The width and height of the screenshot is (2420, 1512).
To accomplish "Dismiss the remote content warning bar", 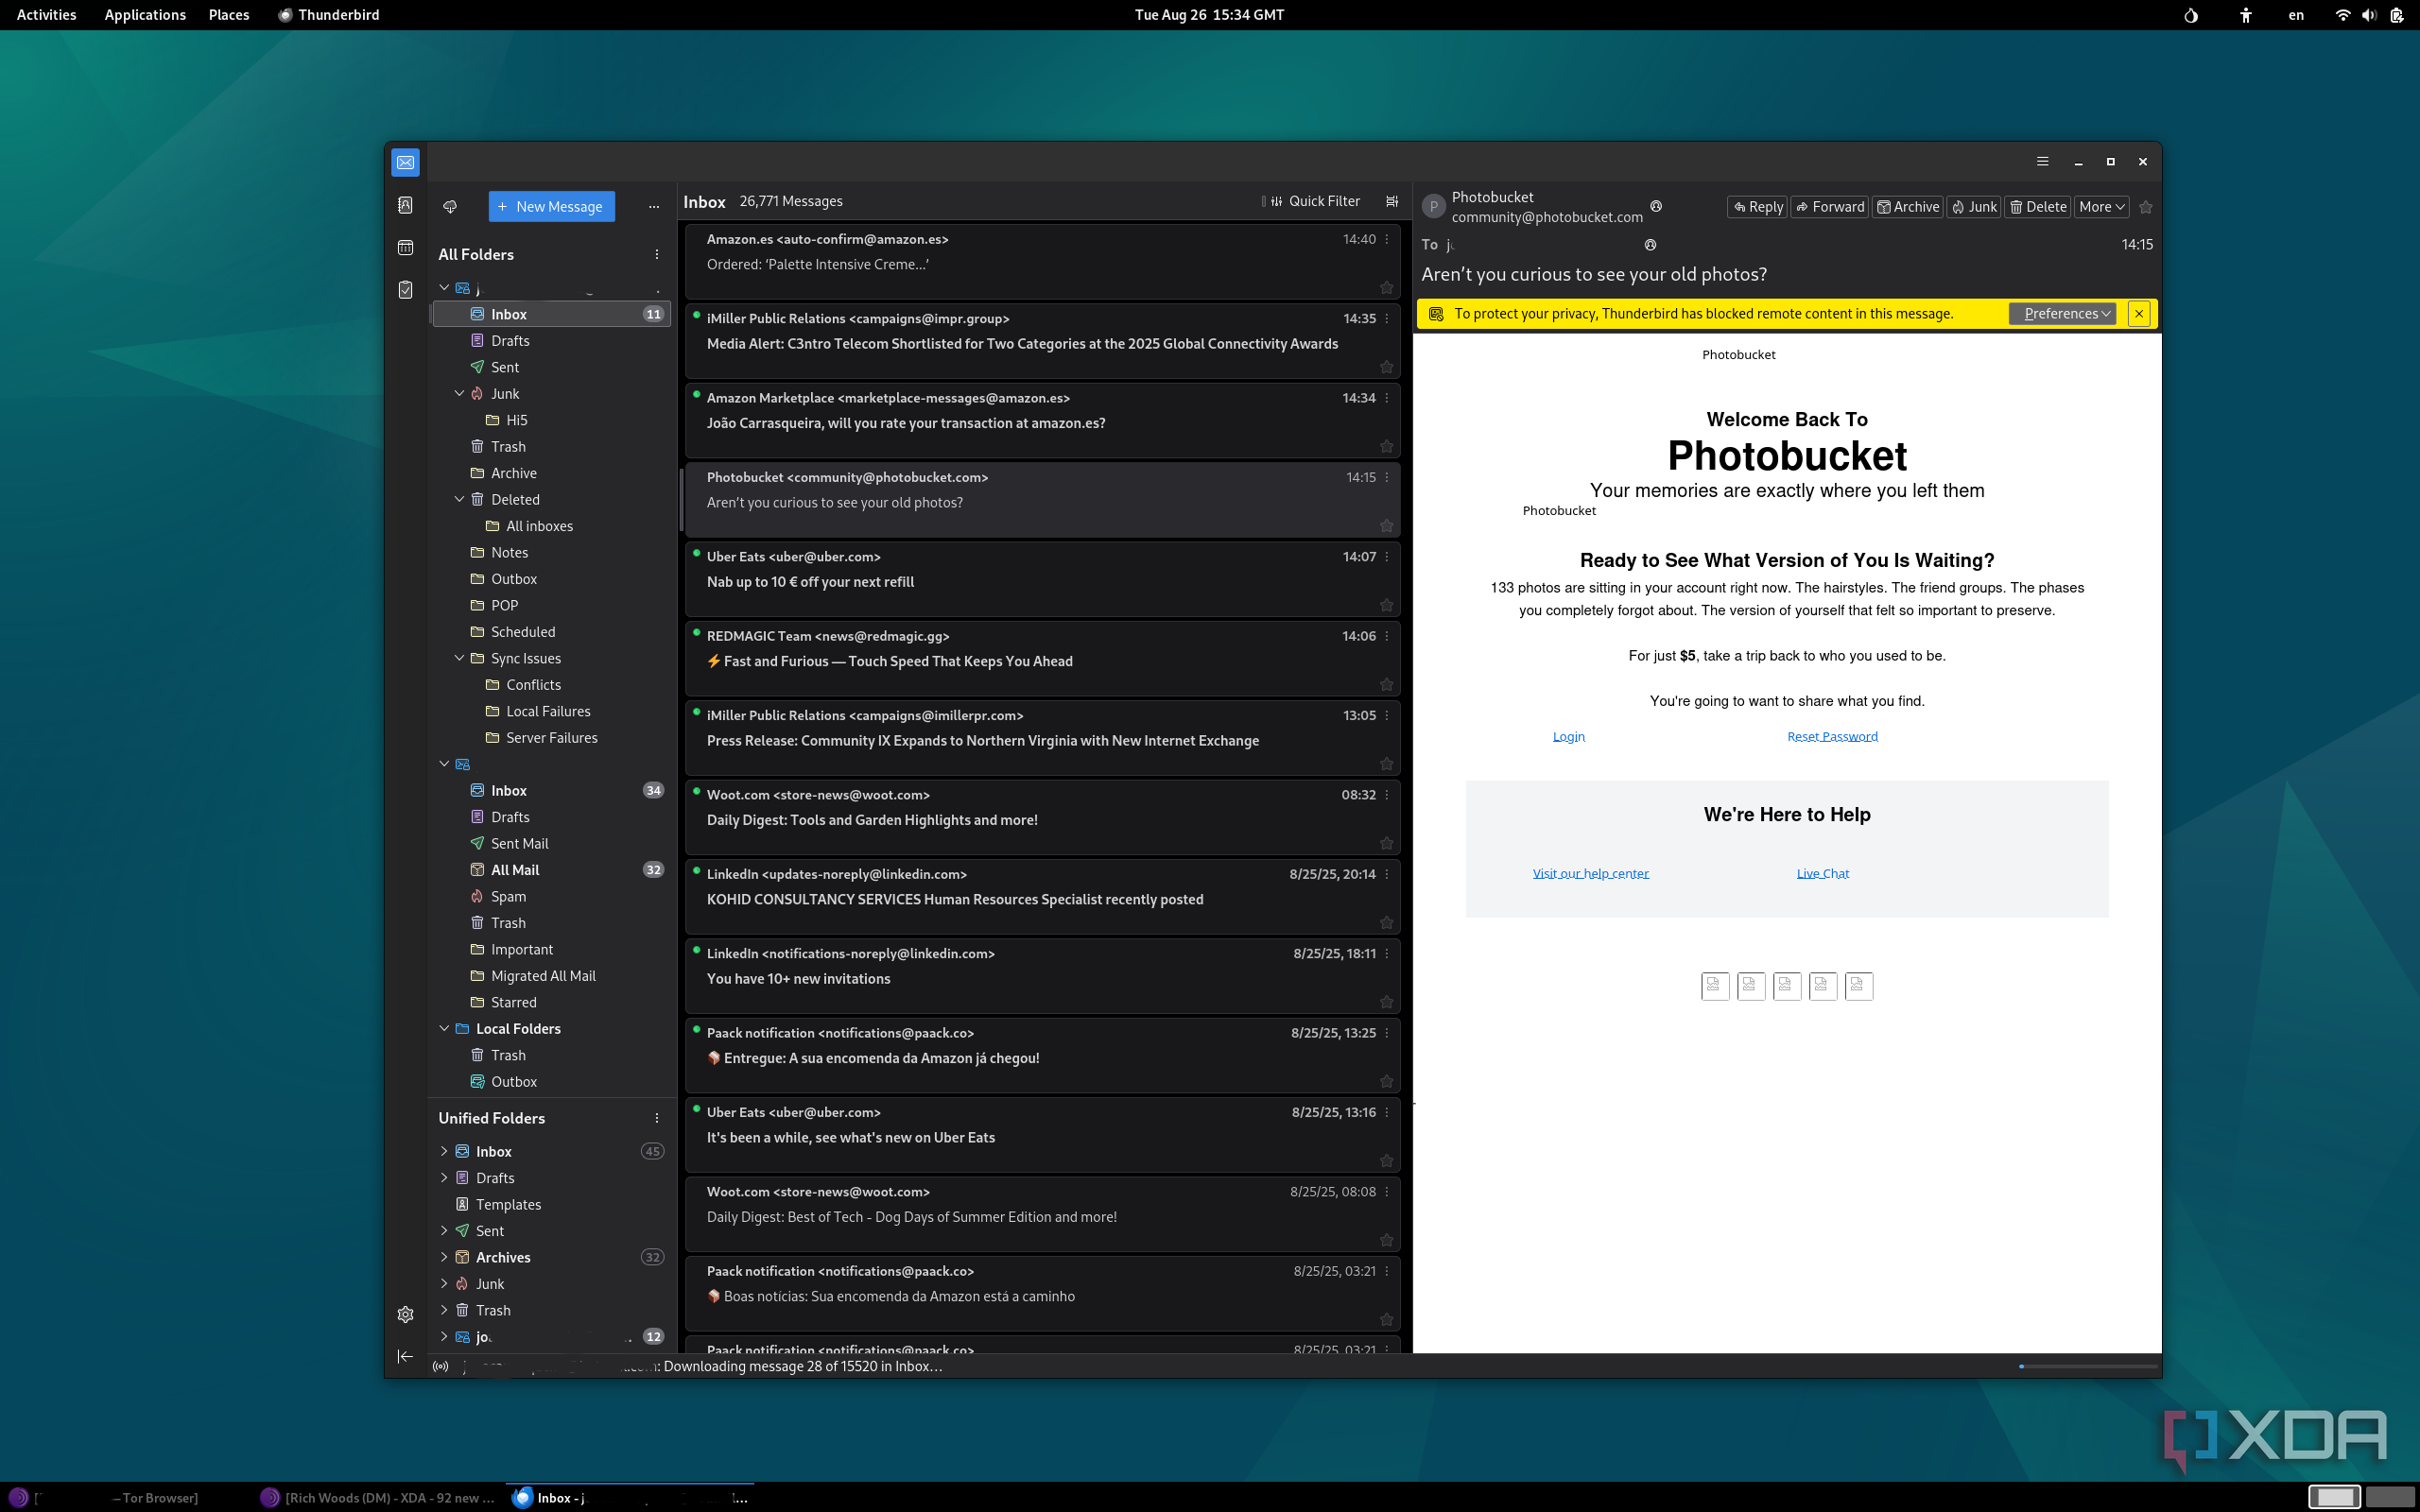I will [2139, 313].
